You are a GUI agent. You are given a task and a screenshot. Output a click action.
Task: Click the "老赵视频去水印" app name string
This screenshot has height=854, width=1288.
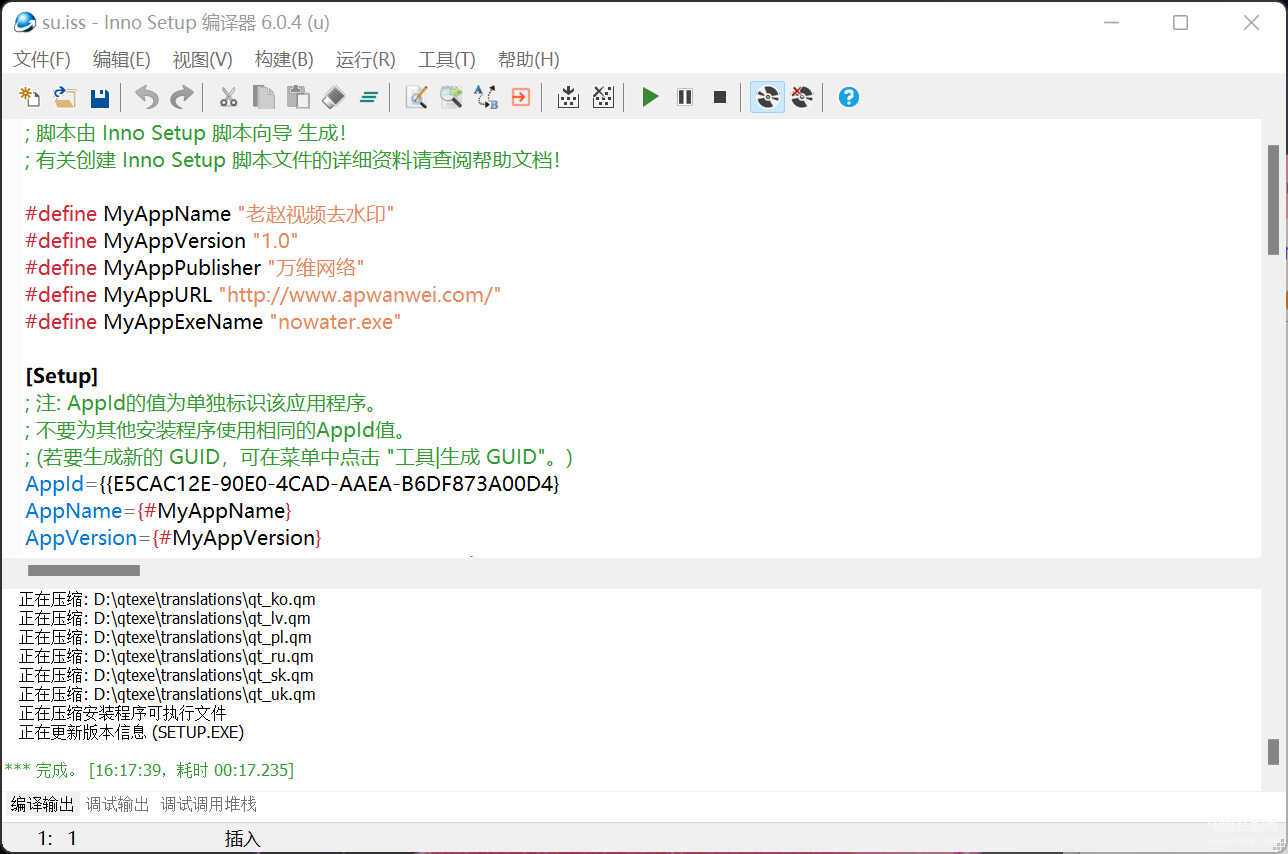(315, 214)
